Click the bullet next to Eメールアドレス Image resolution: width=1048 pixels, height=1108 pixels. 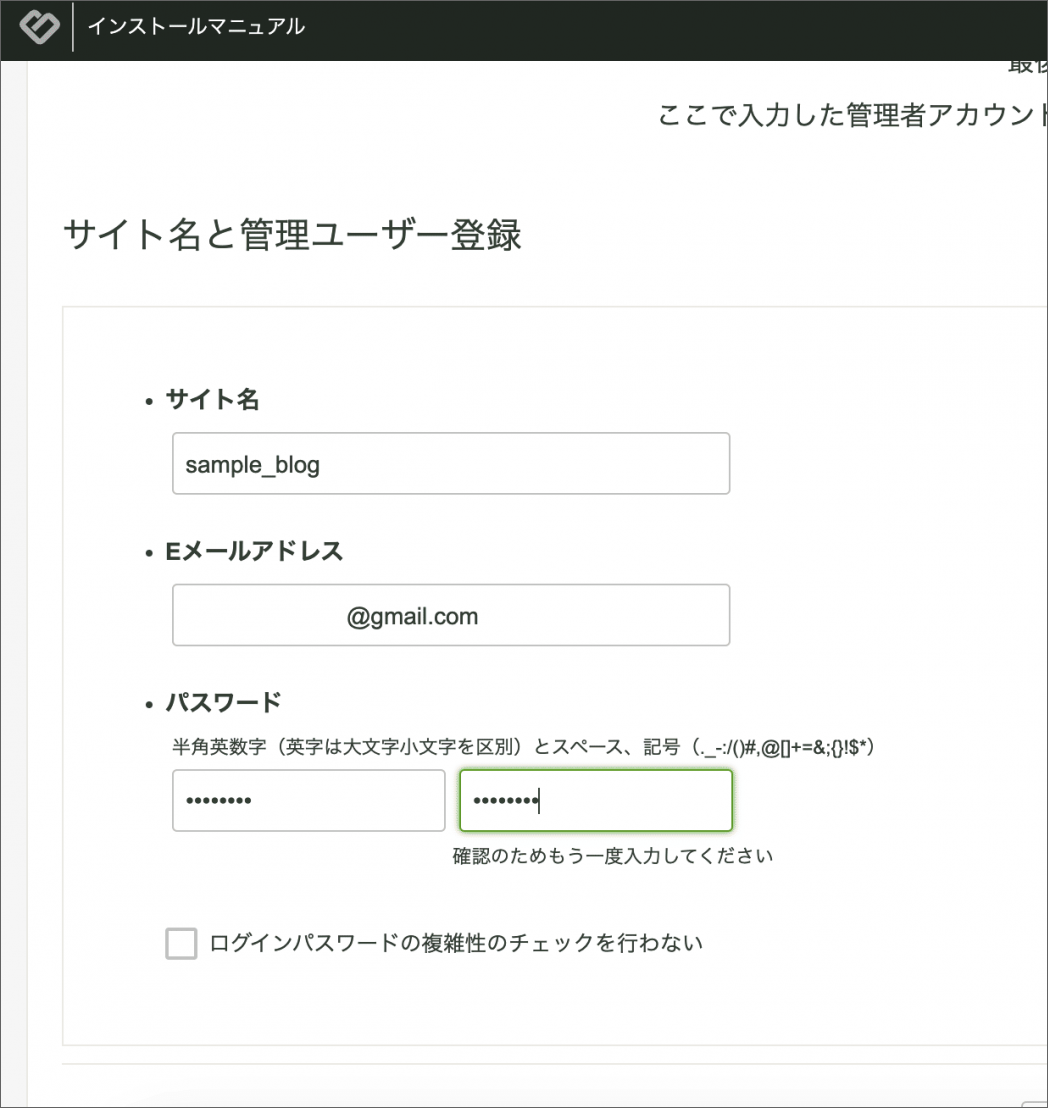click(x=148, y=552)
